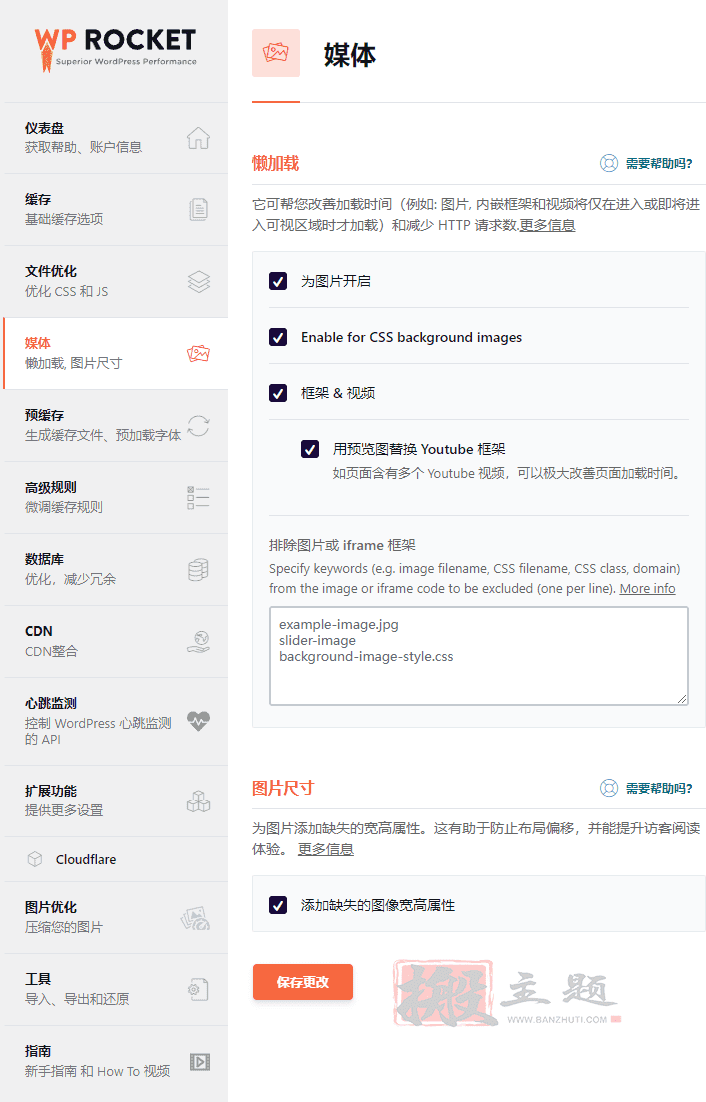Viewport: 706px width, 1102px height.
Task: Open the 文件优化 menu item
Action: click(x=116, y=282)
